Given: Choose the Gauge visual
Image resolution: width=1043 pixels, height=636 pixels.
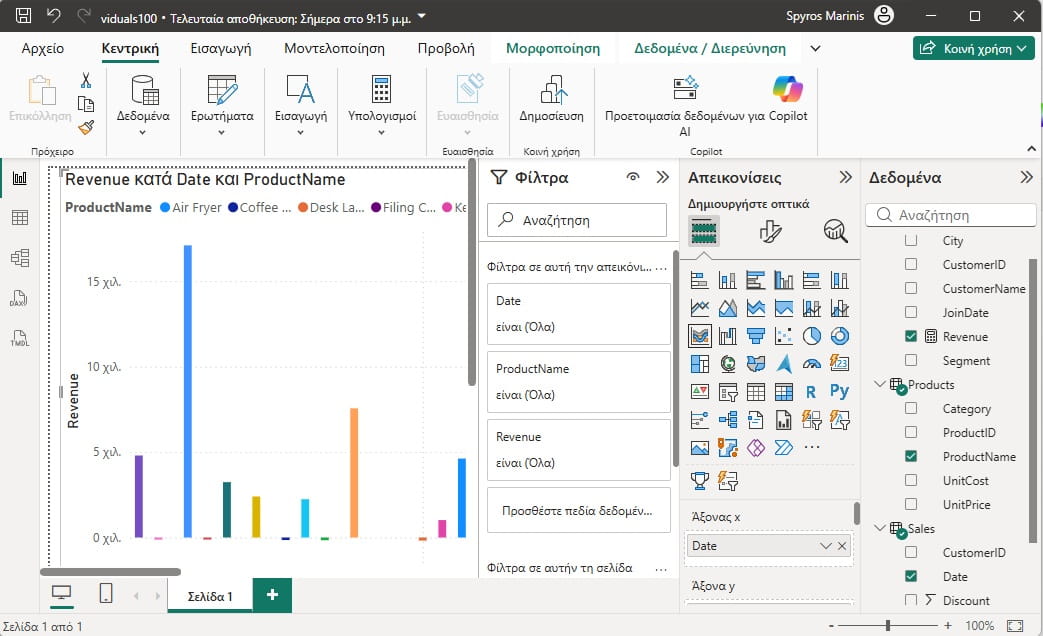Looking at the screenshot, I should [812, 364].
